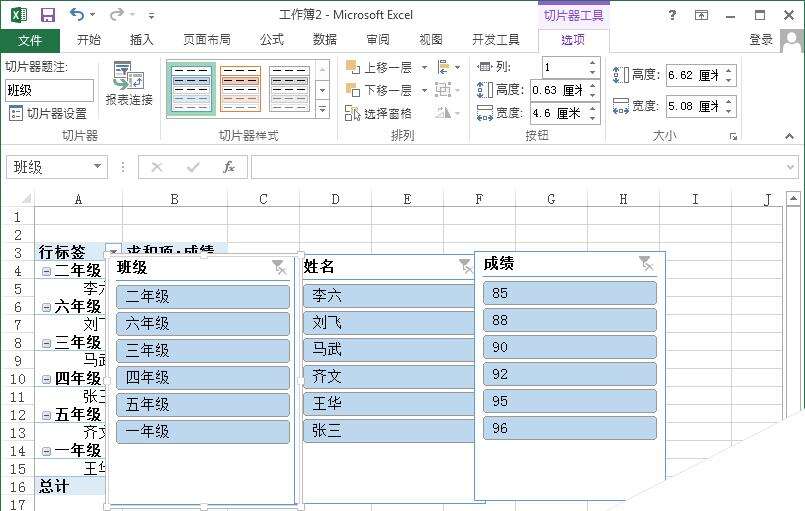
Task: Open 切片器设置 slicer settings
Action: [48, 113]
